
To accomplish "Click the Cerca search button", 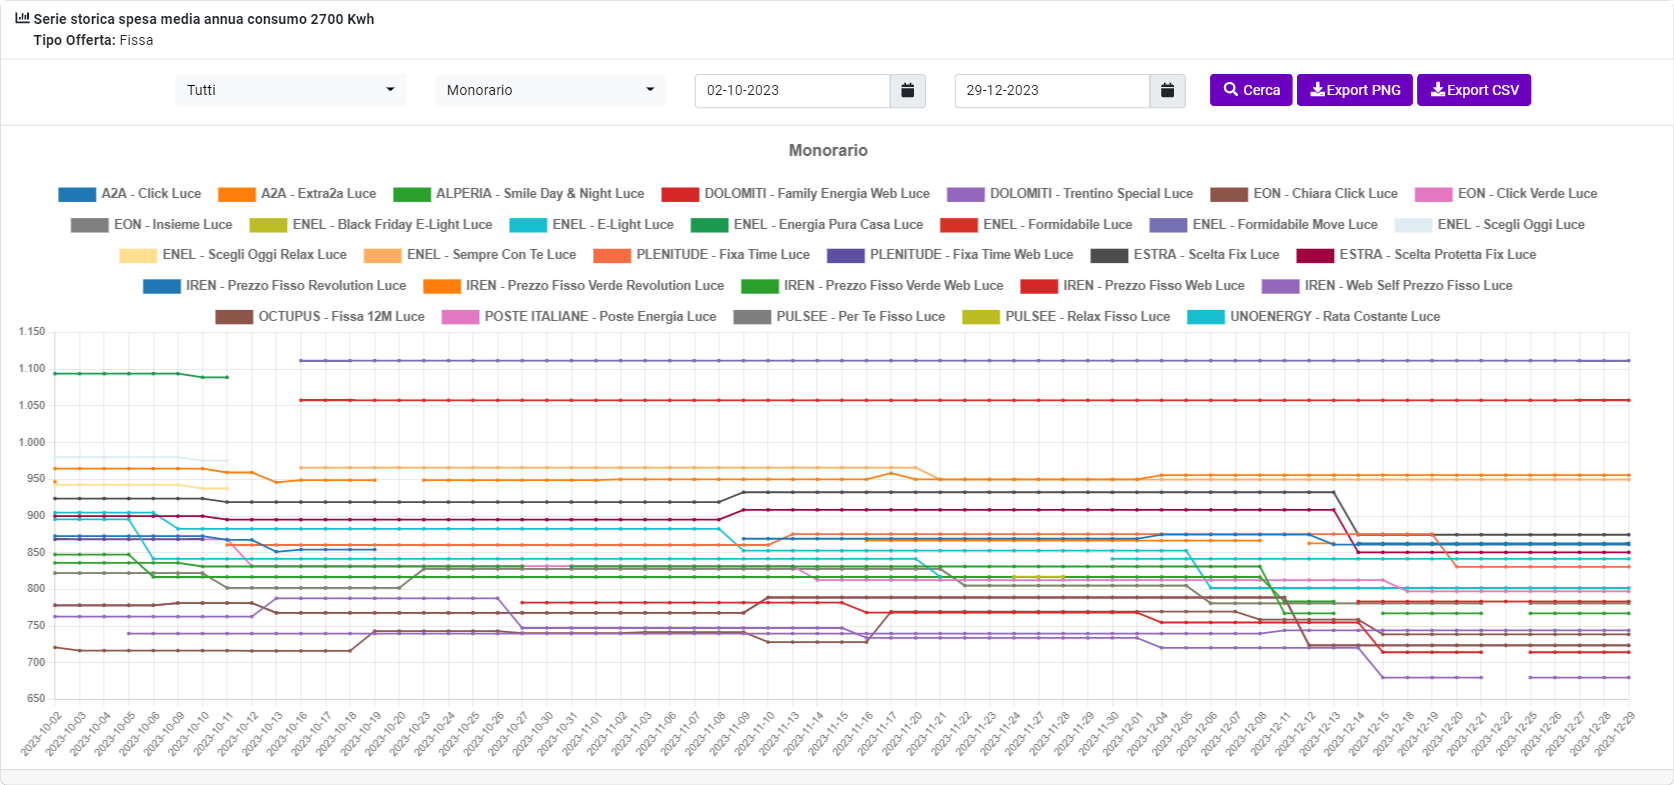I will (x=1251, y=90).
